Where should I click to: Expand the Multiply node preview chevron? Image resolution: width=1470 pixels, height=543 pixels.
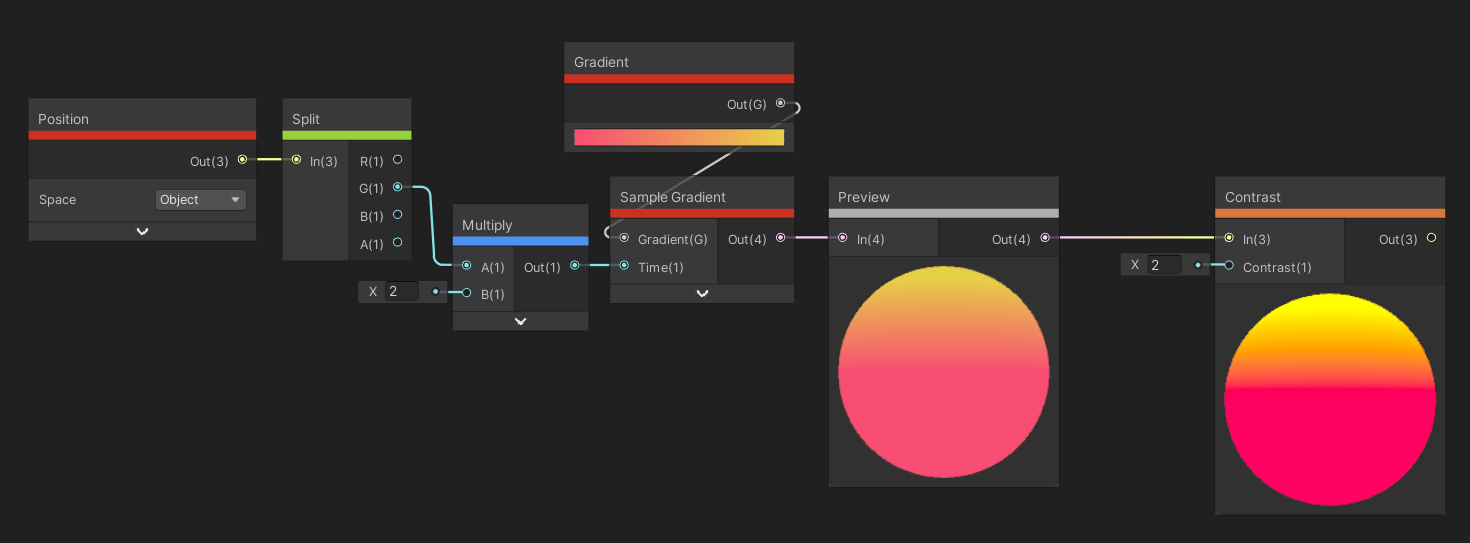point(520,321)
